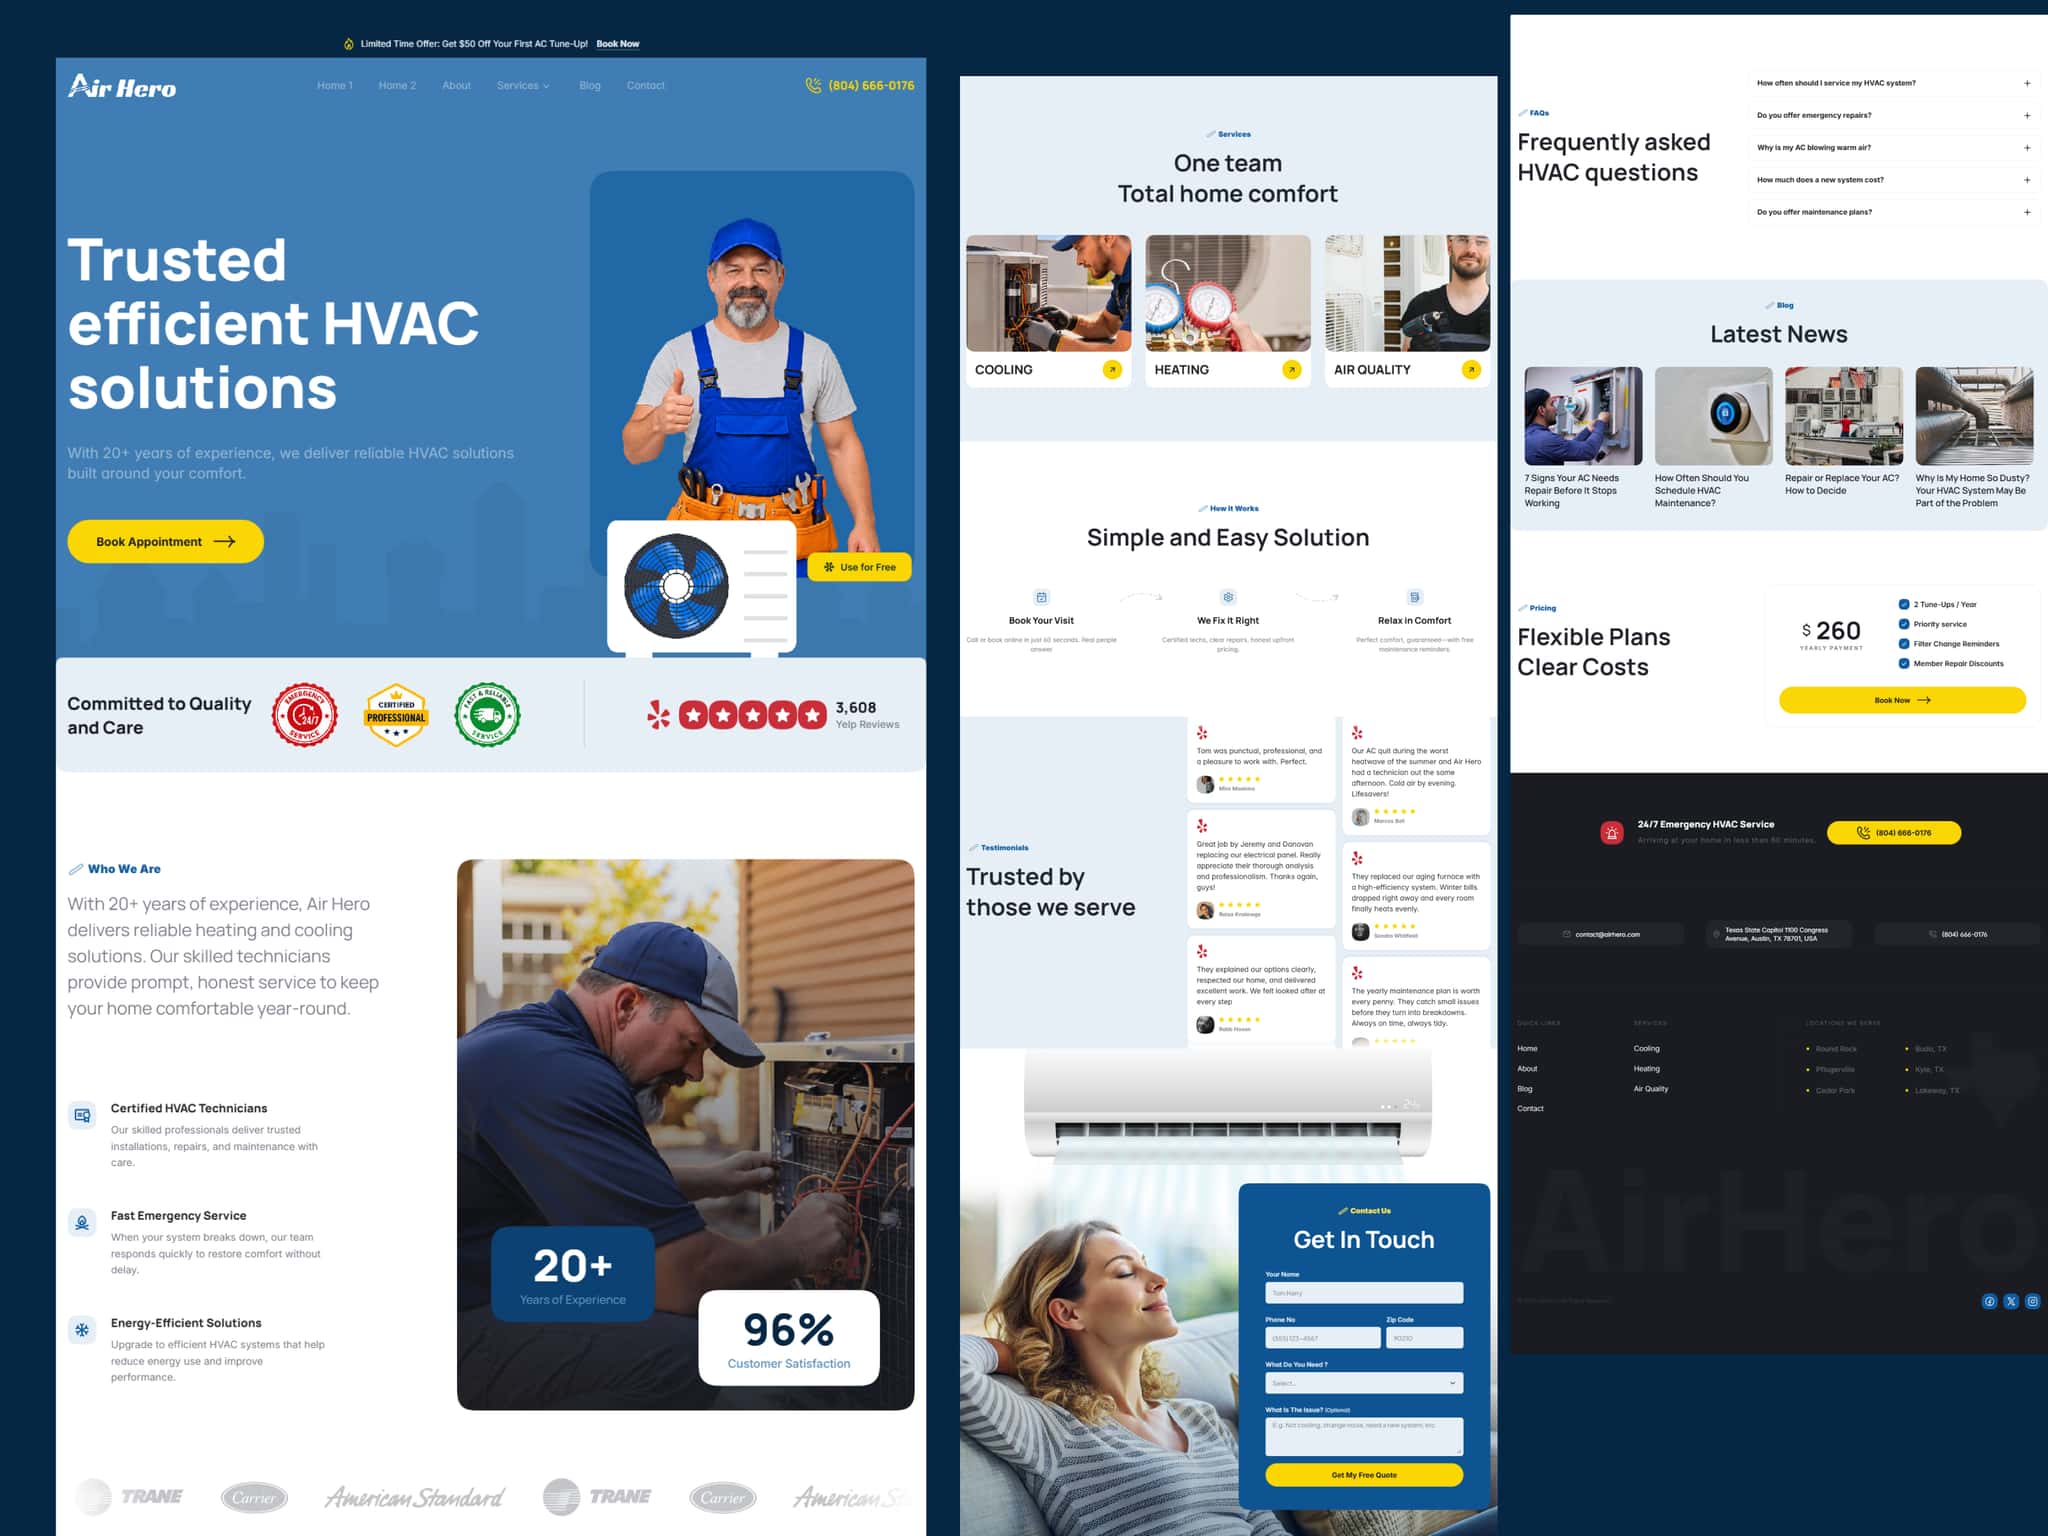Image resolution: width=2048 pixels, height=1536 pixels.
Task: Click the Energy-Efficient Solutions snowflake icon
Action: [82, 1329]
